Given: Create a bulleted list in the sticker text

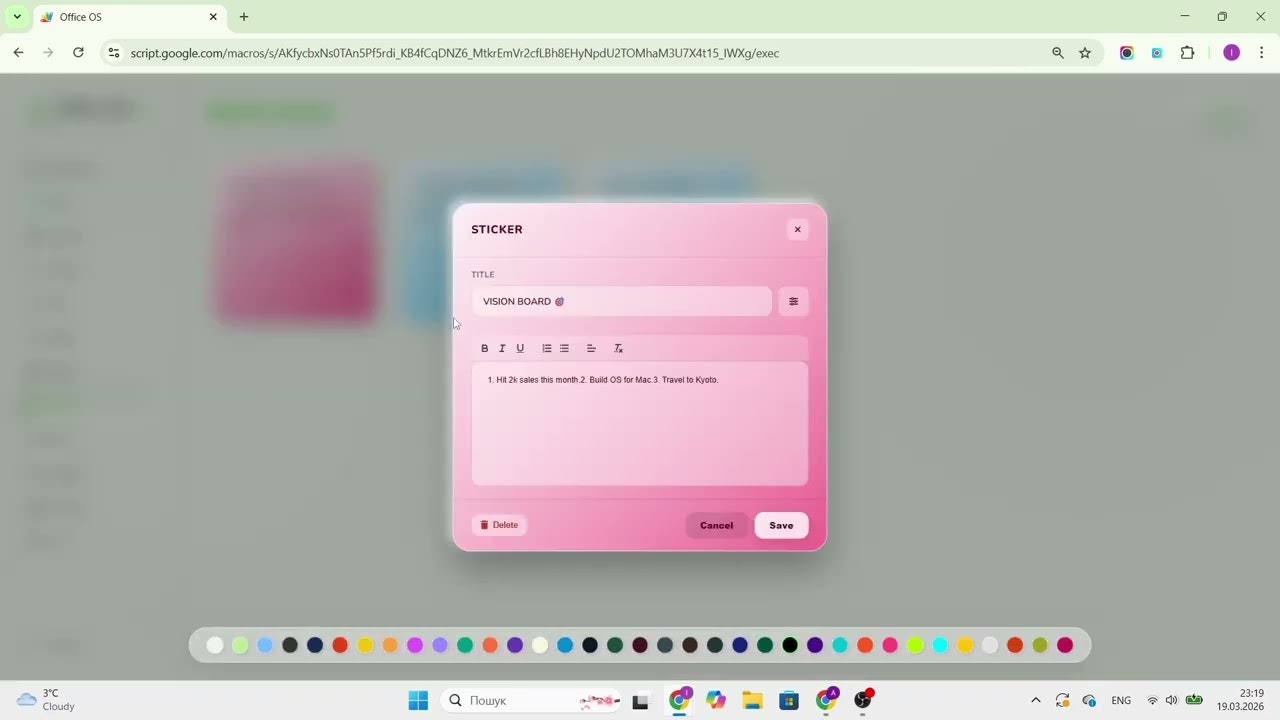Looking at the screenshot, I should pos(564,348).
